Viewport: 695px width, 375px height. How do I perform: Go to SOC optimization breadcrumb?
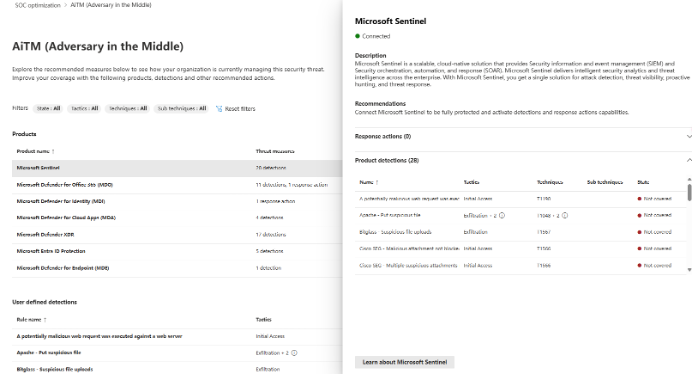pyautogui.click(x=38, y=5)
